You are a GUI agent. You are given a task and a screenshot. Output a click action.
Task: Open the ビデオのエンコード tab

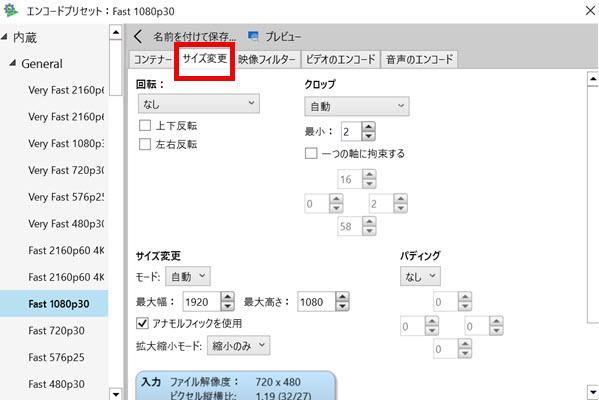coord(341,60)
